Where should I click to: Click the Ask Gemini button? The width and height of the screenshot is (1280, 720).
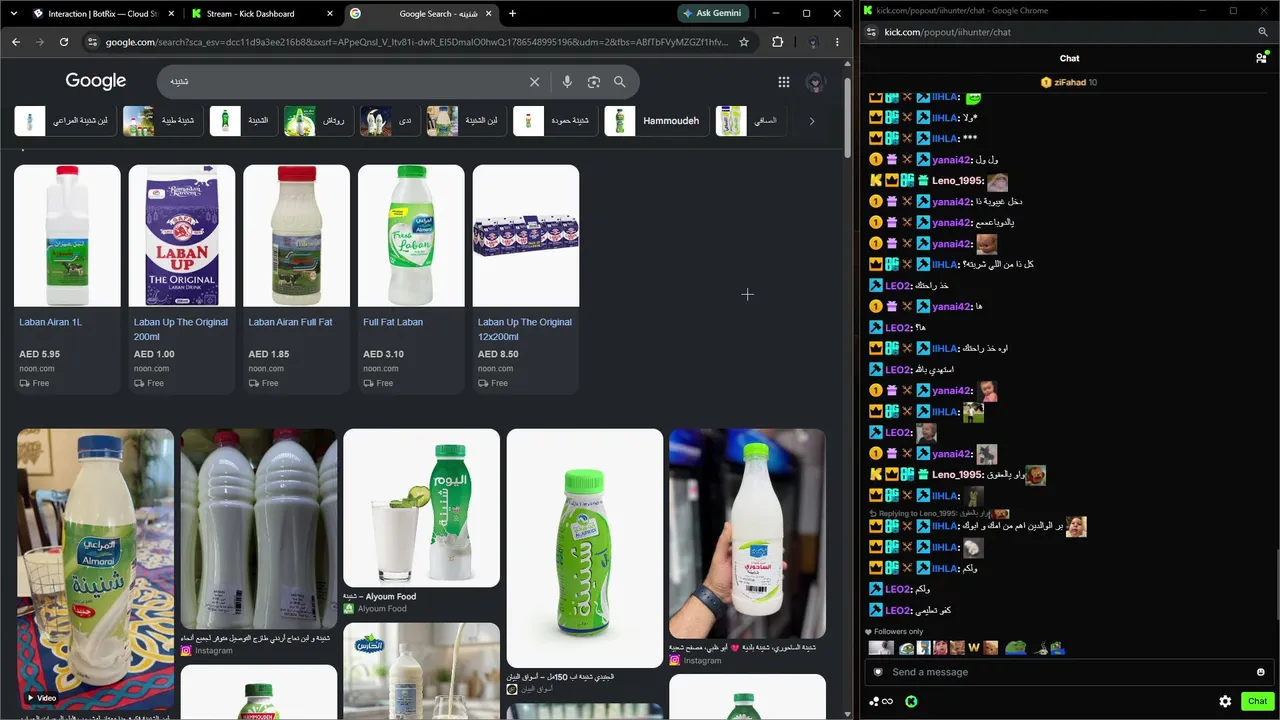[713, 14]
